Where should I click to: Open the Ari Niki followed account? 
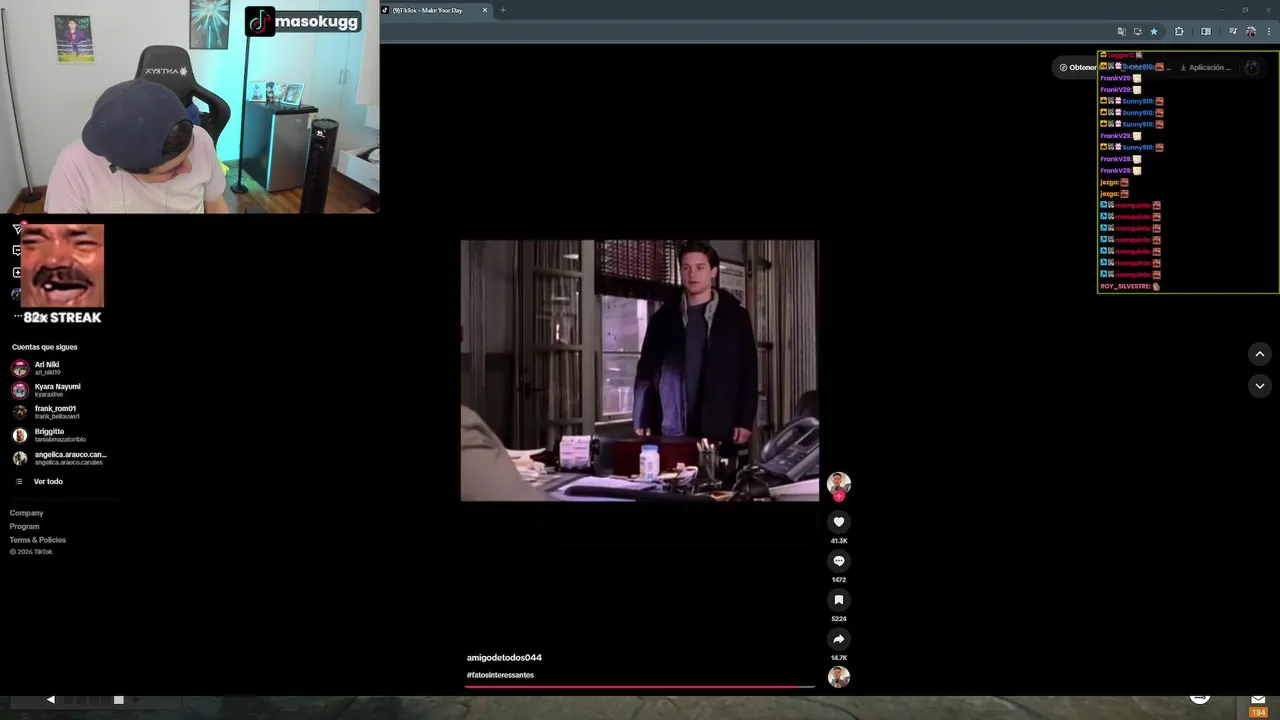coord(59,368)
